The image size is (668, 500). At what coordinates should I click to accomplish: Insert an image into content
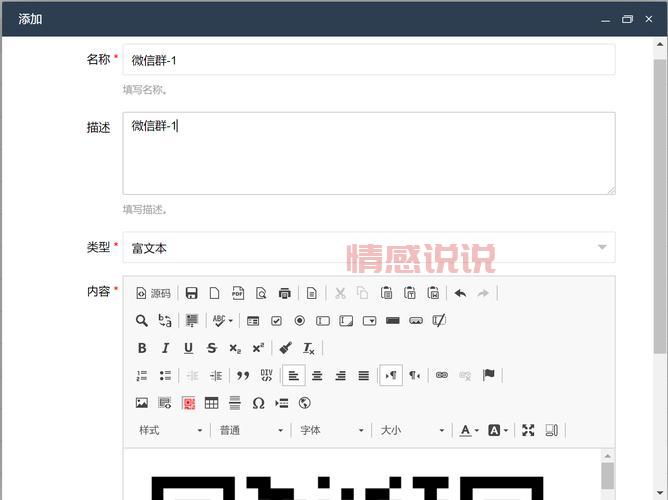(142, 402)
